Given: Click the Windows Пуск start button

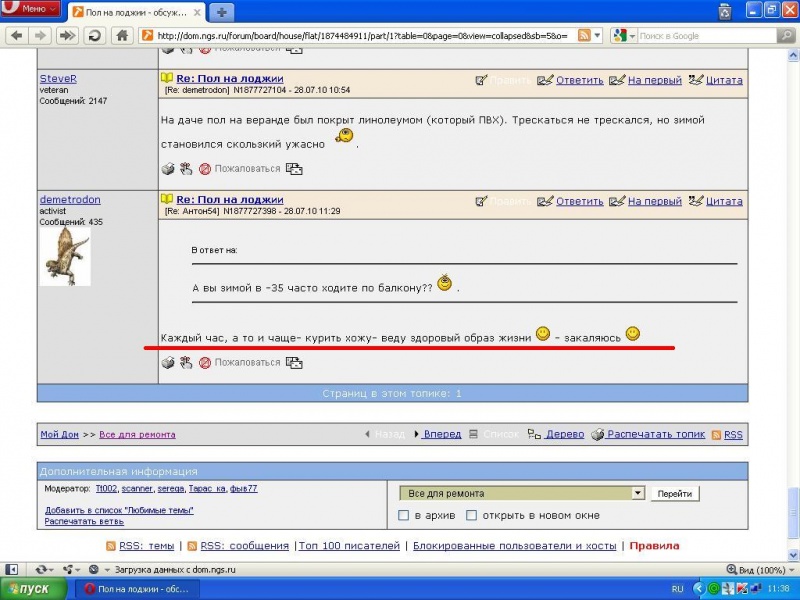Looking at the screenshot, I should tap(33, 589).
